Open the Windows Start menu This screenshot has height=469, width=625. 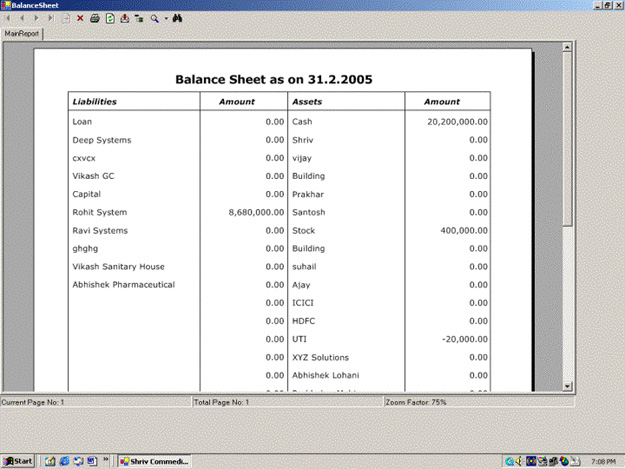18,461
